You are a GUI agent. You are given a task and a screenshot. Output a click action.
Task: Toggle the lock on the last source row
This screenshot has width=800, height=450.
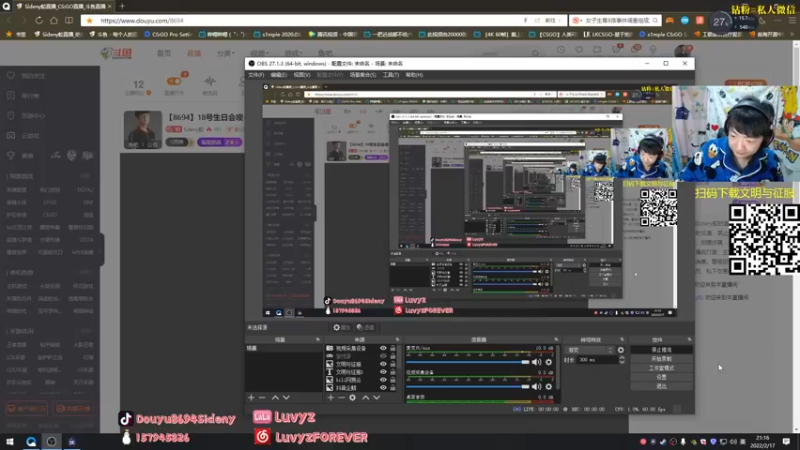coord(393,388)
